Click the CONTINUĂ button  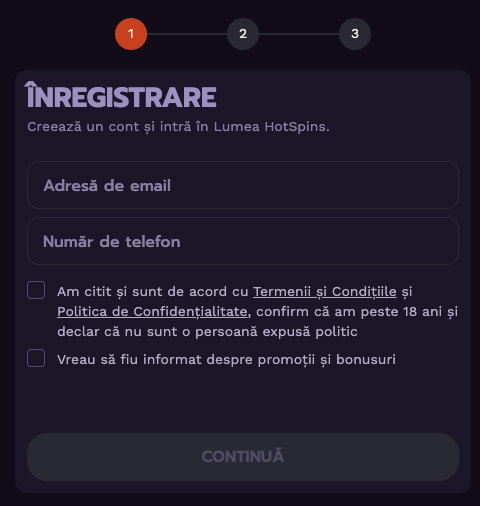pos(243,457)
